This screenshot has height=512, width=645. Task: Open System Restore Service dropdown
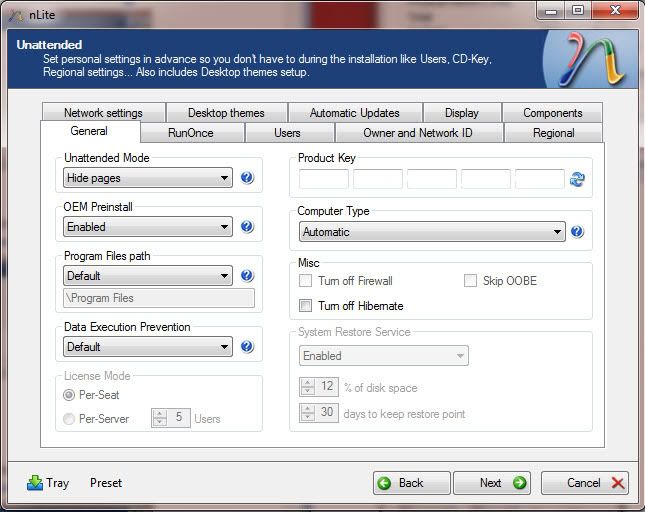click(x=384, y=356)
